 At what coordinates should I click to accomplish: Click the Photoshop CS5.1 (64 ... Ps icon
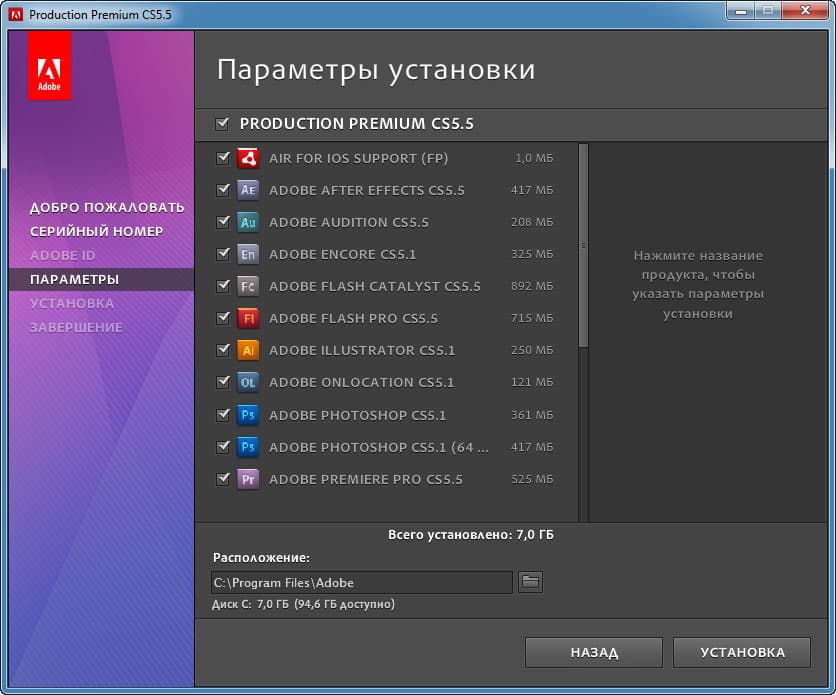pyautogui.click(x=248, y=447)
